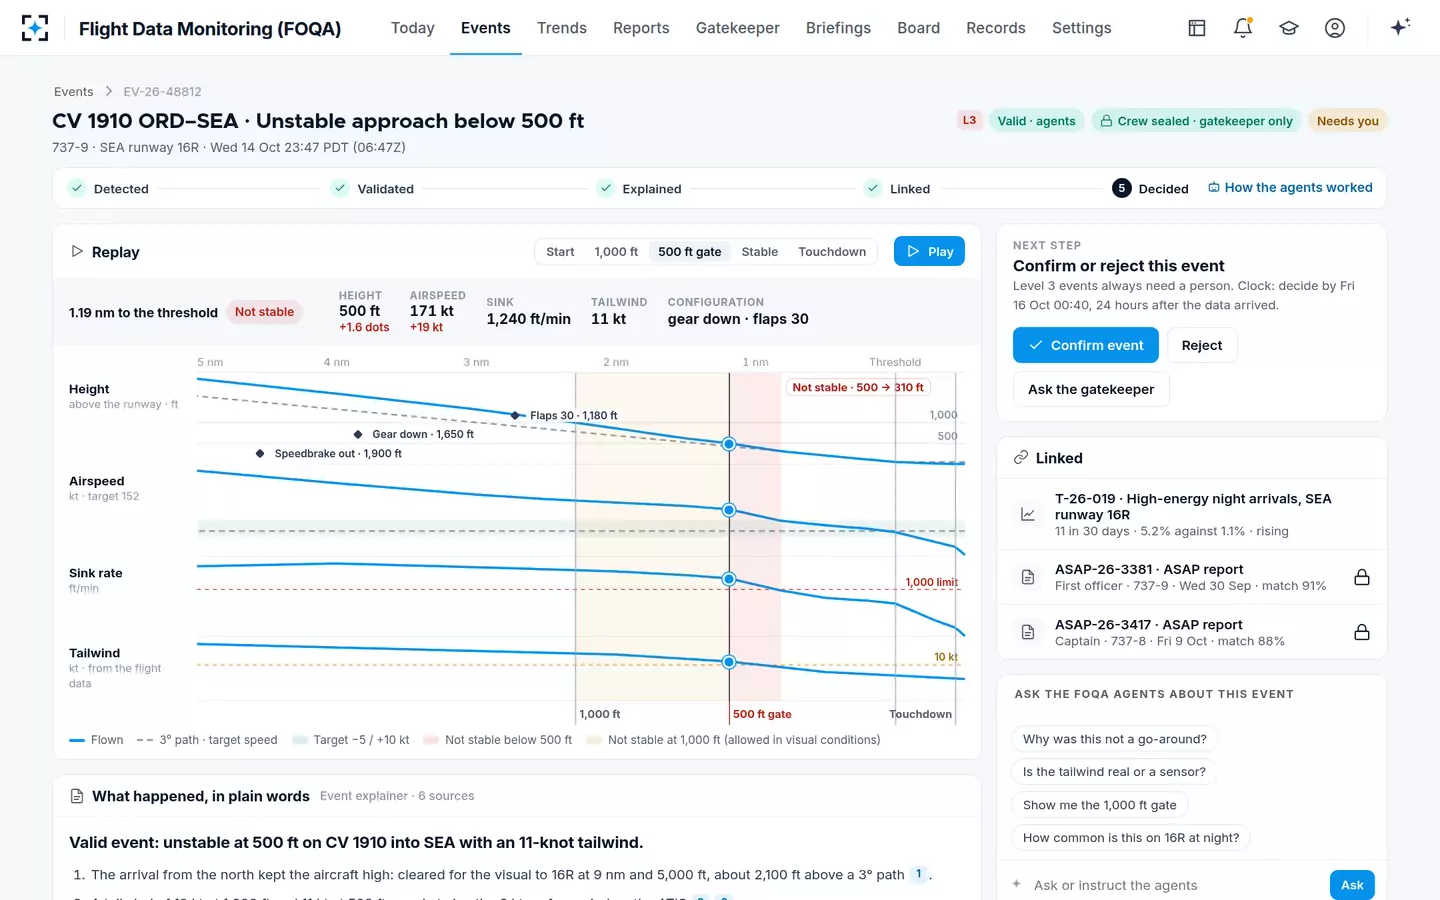Select the 500 ft gate replay segment

click(690, 252)
